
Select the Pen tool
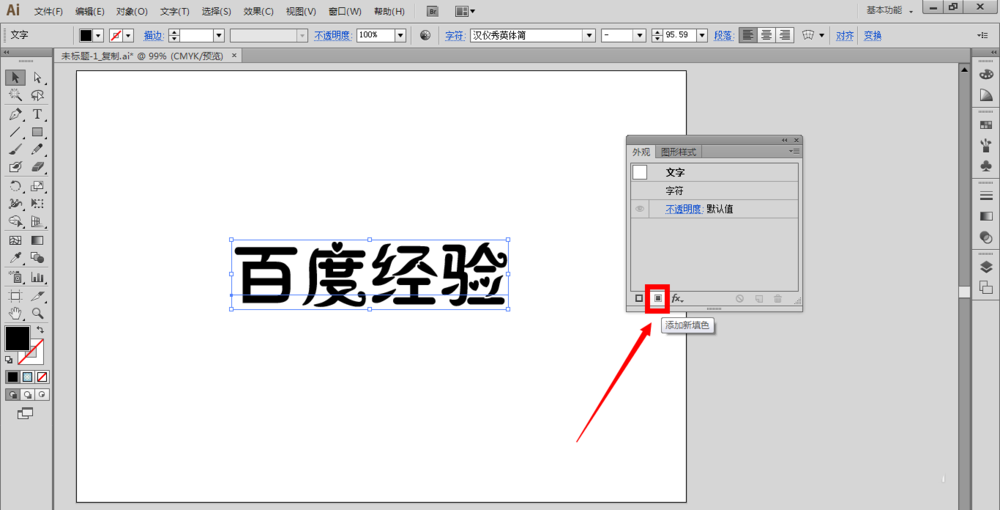15,114
